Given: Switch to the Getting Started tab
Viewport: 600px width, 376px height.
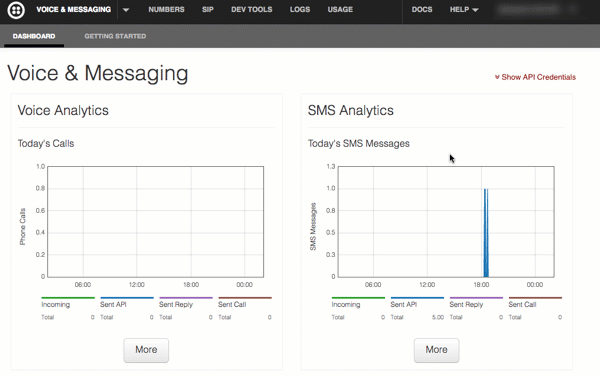Looking at the screenshot, I should click(115, 36).
